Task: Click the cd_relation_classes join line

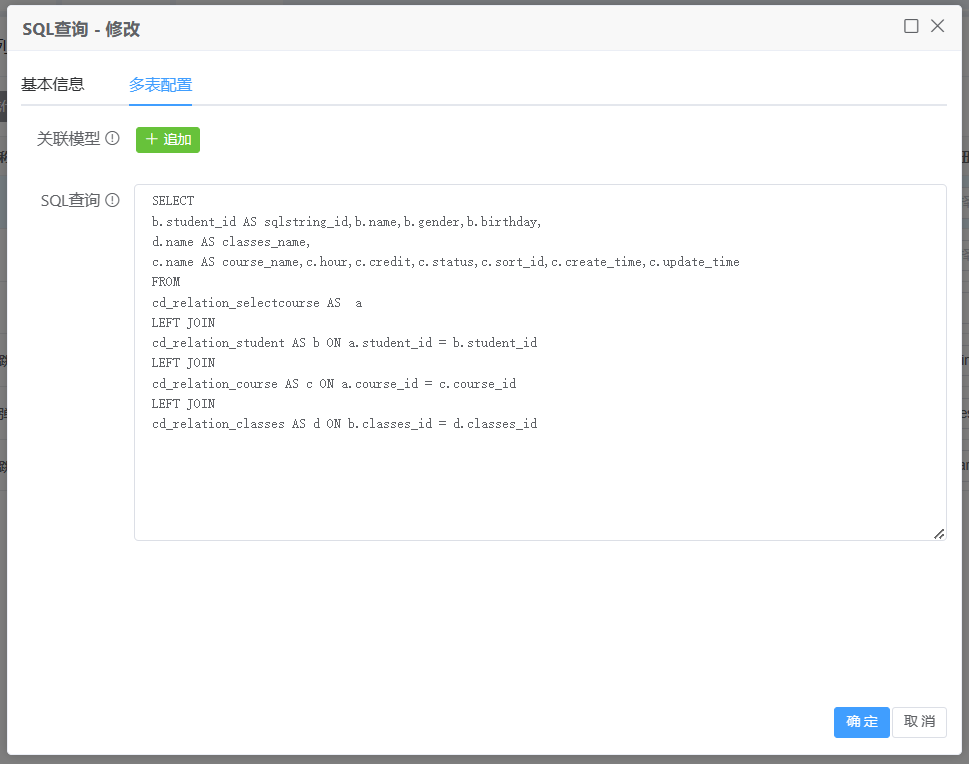Action: pos(344,424)
